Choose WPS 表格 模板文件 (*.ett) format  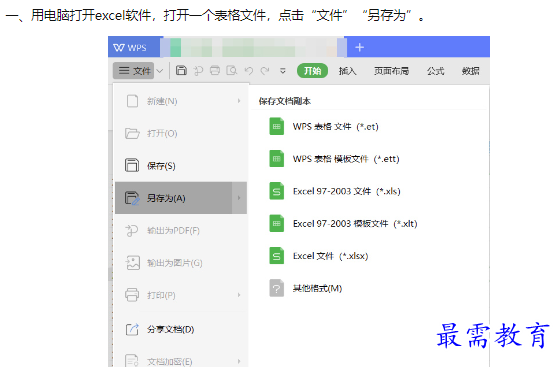tap(334, 159)
